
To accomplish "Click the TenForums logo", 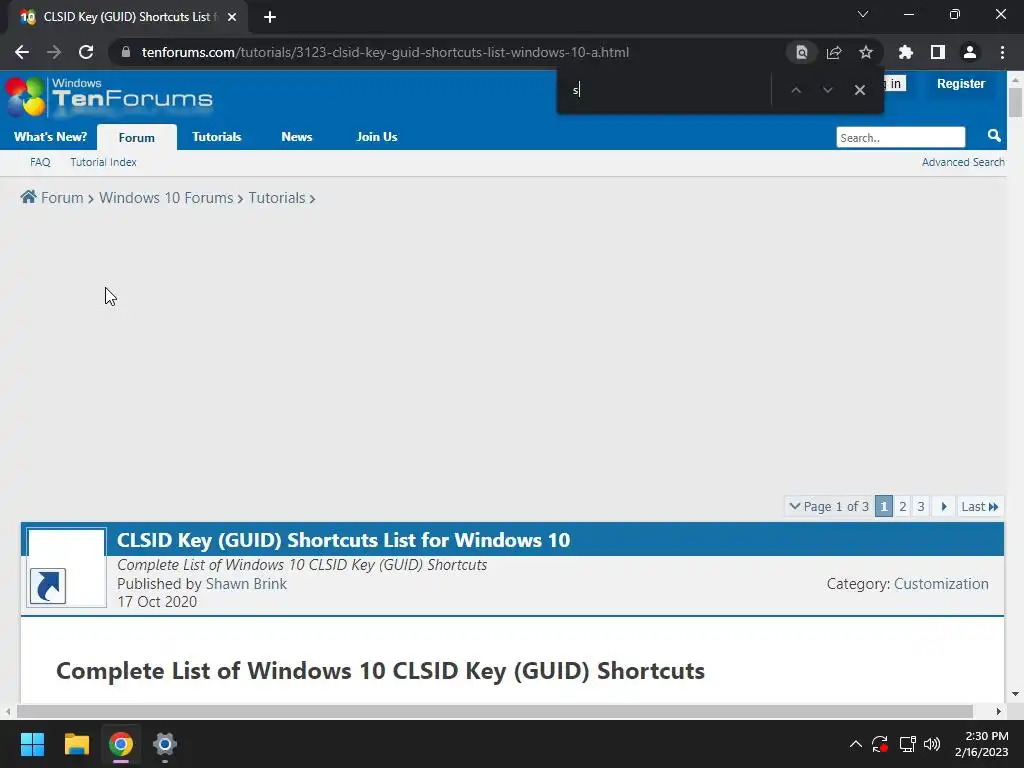I will 110,97.
